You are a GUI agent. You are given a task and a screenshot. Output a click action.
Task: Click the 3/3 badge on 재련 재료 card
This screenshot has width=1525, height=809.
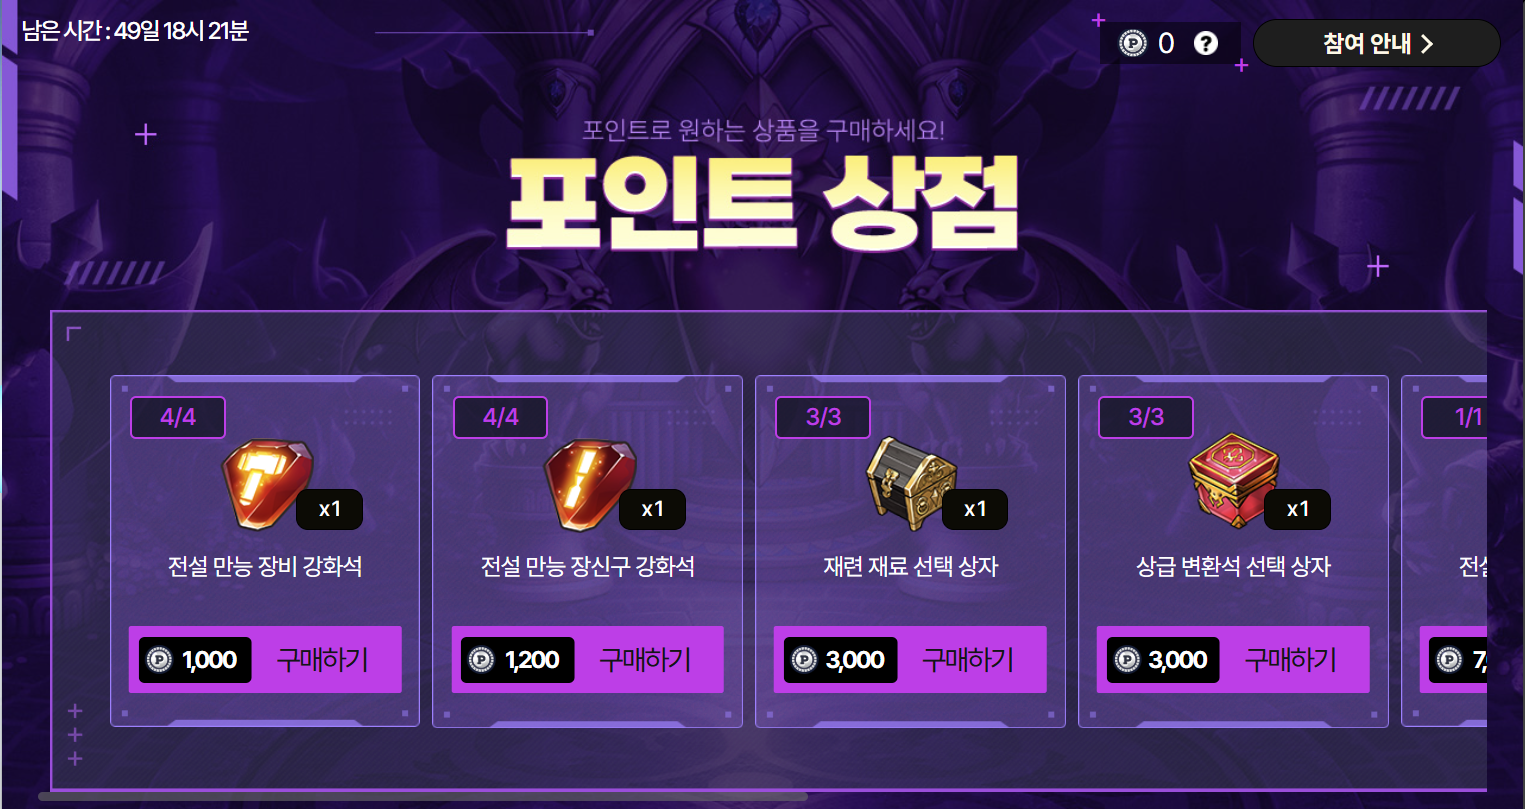823,417
